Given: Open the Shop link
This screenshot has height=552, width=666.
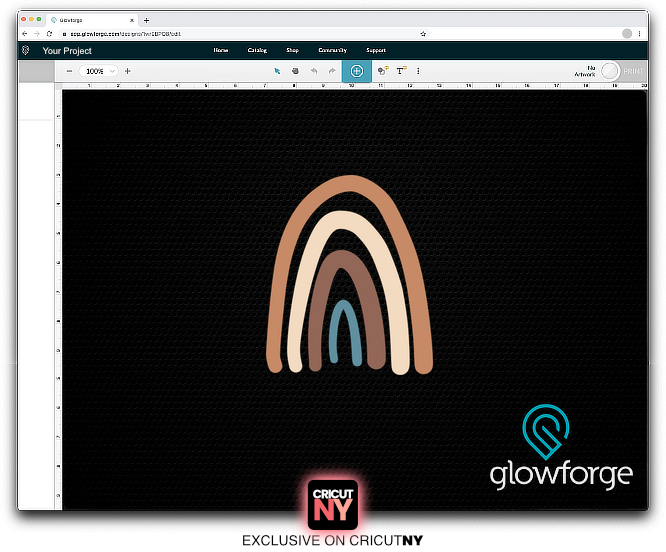Looking at the screenshot, I should (292, 50).
